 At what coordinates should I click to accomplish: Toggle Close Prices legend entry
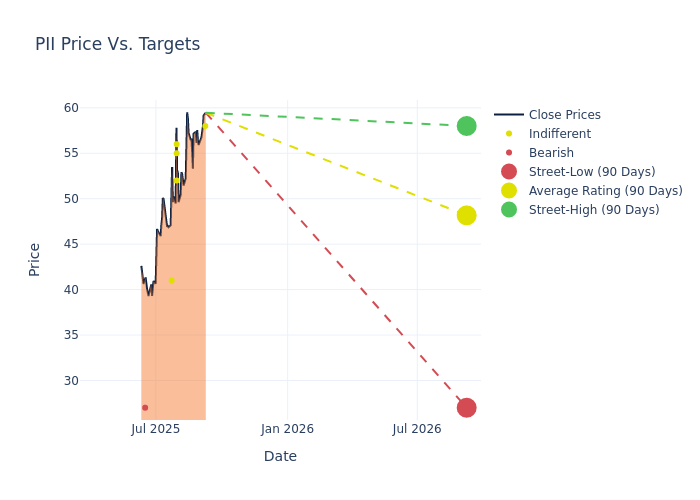pyautogui.click(x=564, y=115)
